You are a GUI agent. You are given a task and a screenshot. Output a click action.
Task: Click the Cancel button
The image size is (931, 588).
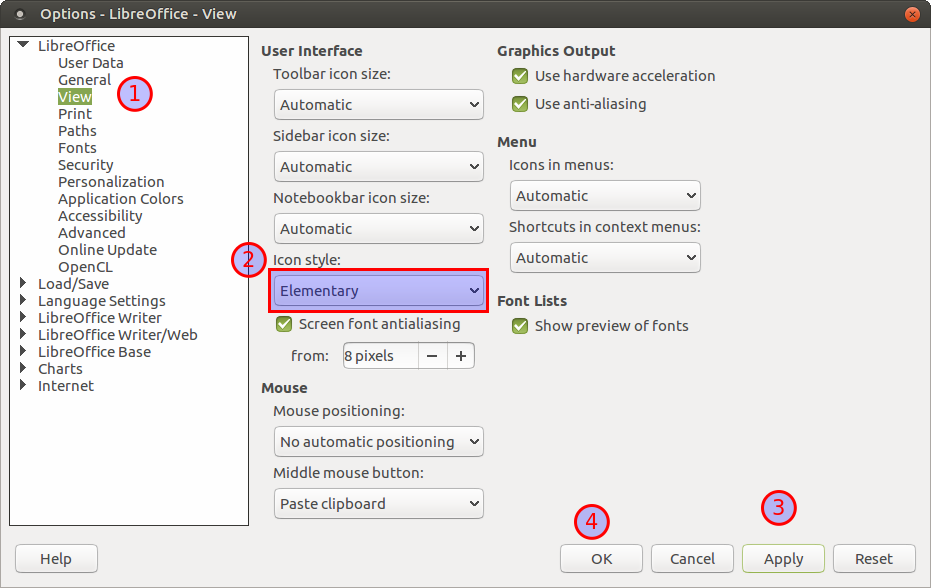[x=692, y=559]
